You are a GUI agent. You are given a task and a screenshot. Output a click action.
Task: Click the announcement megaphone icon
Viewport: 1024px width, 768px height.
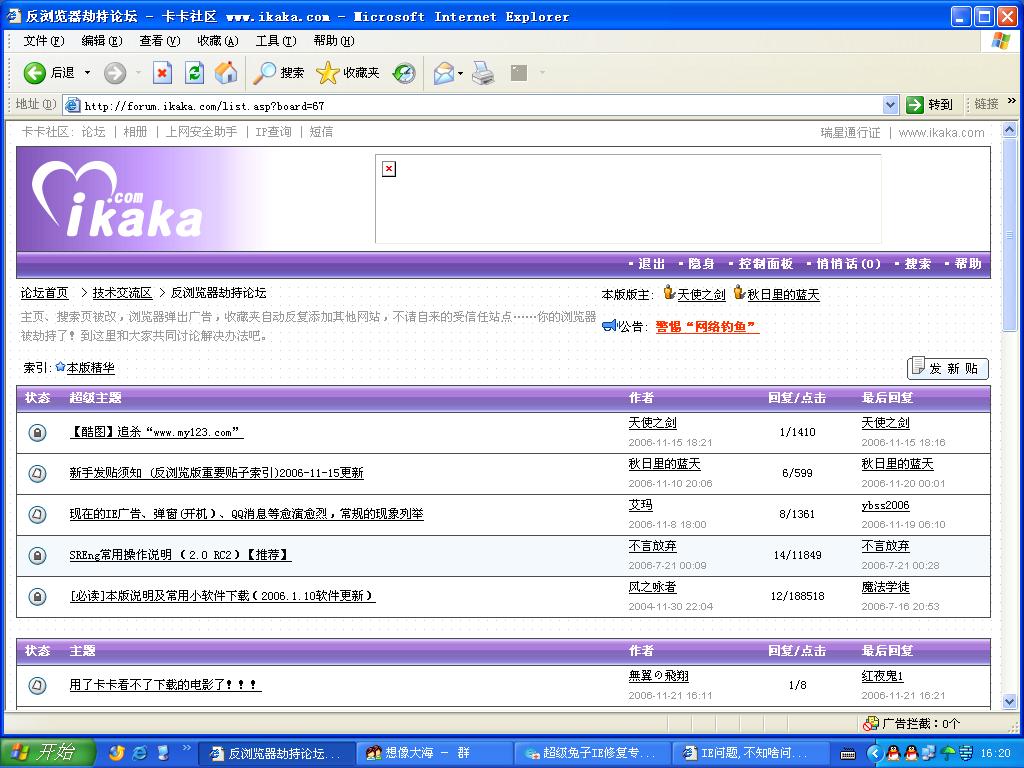[609, 325]
